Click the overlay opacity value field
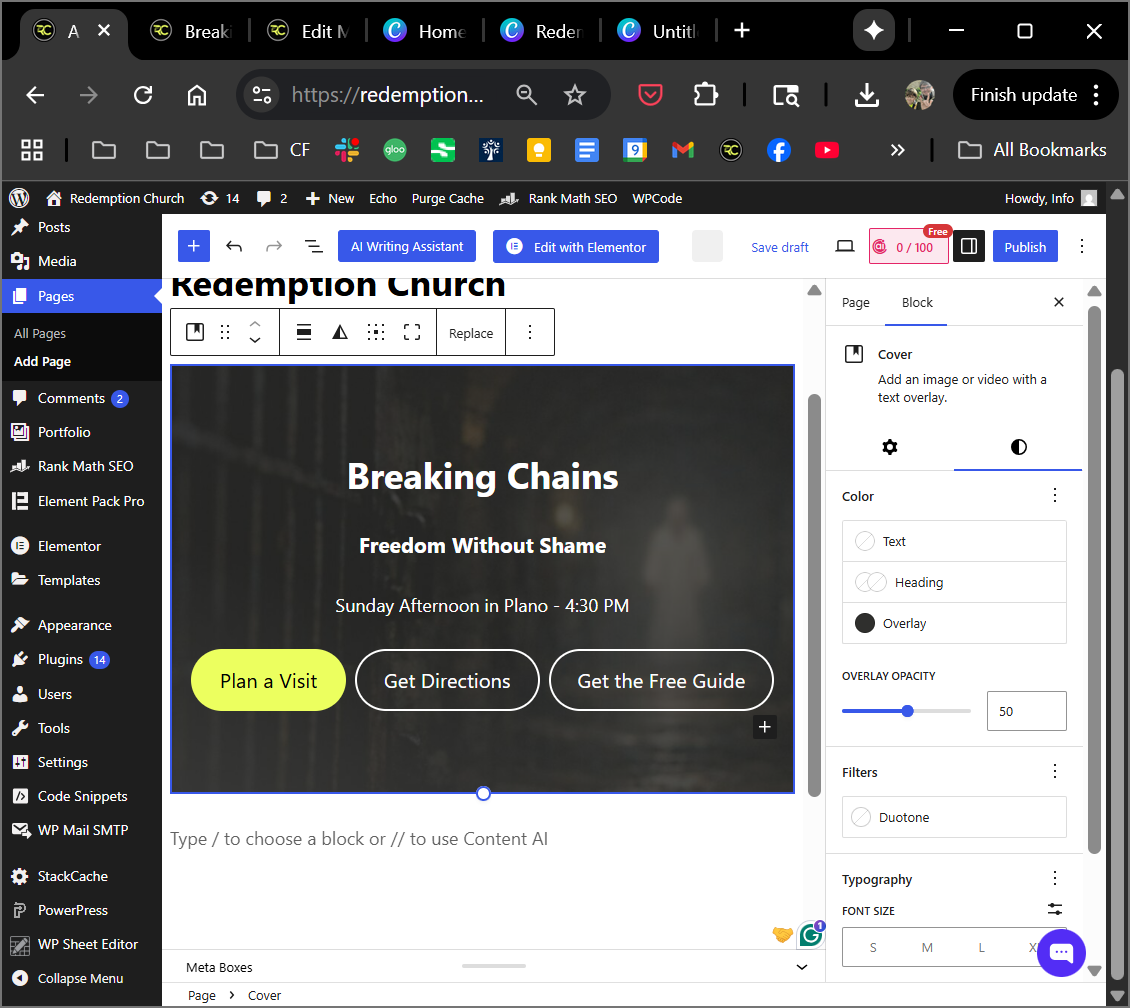 point(1026,711)
